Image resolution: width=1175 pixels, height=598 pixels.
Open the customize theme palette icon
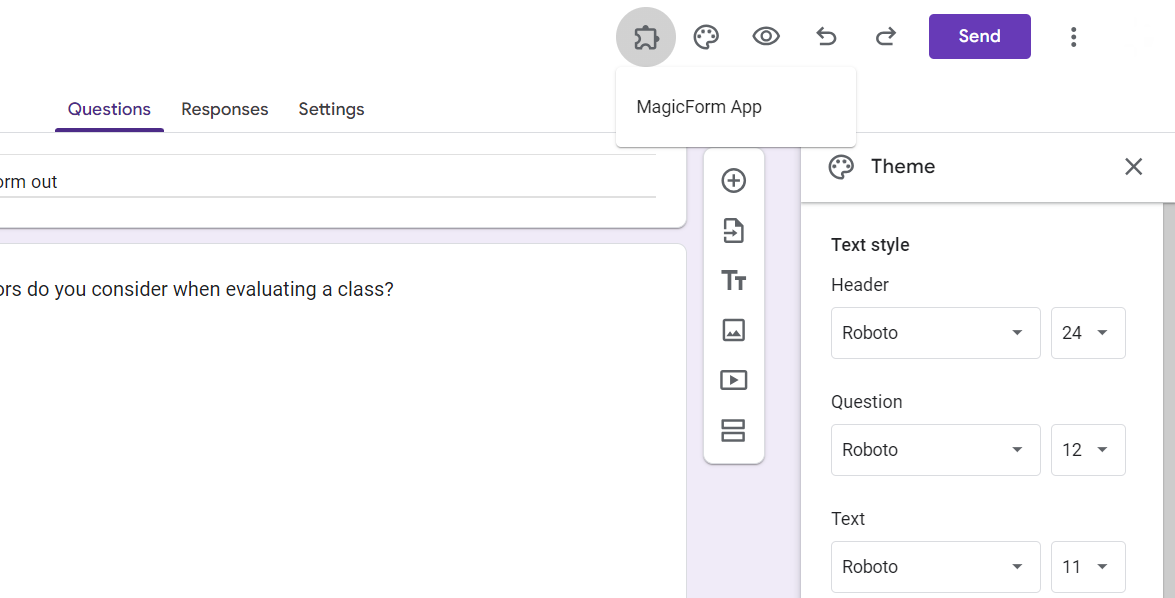coord(706,37)
